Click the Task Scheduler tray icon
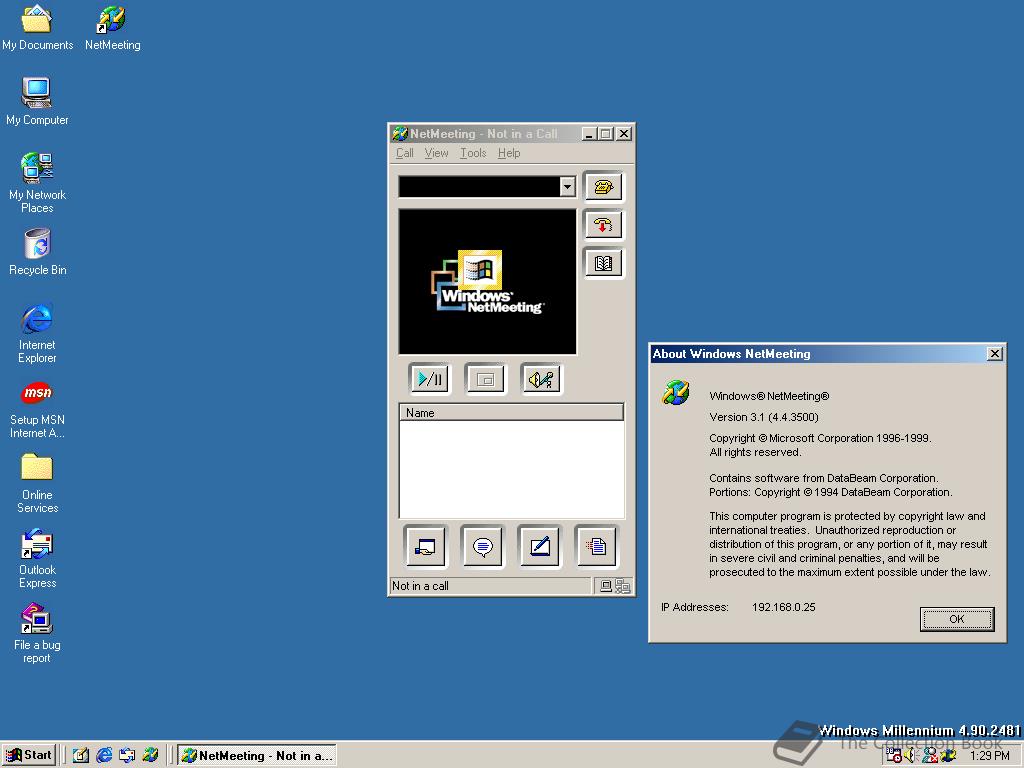 [x=893, y=756]
